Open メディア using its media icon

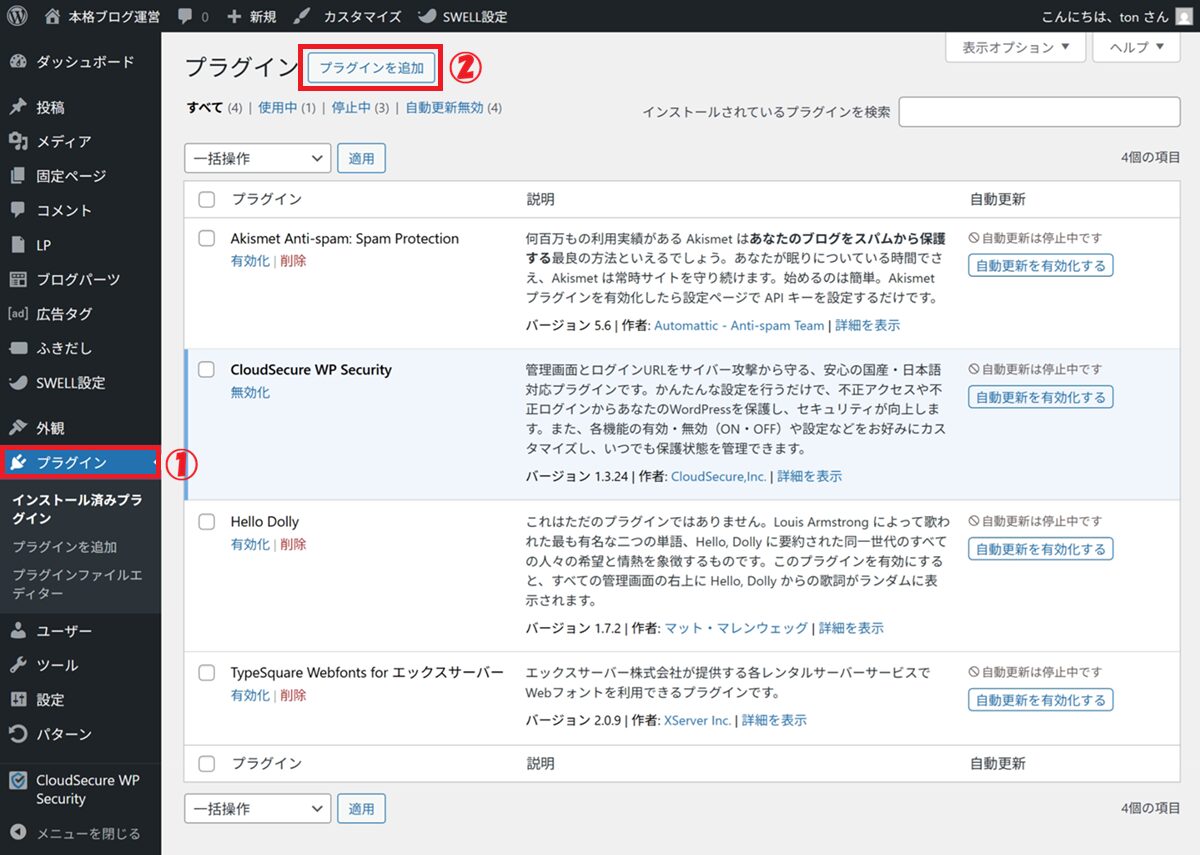point(18,142)
